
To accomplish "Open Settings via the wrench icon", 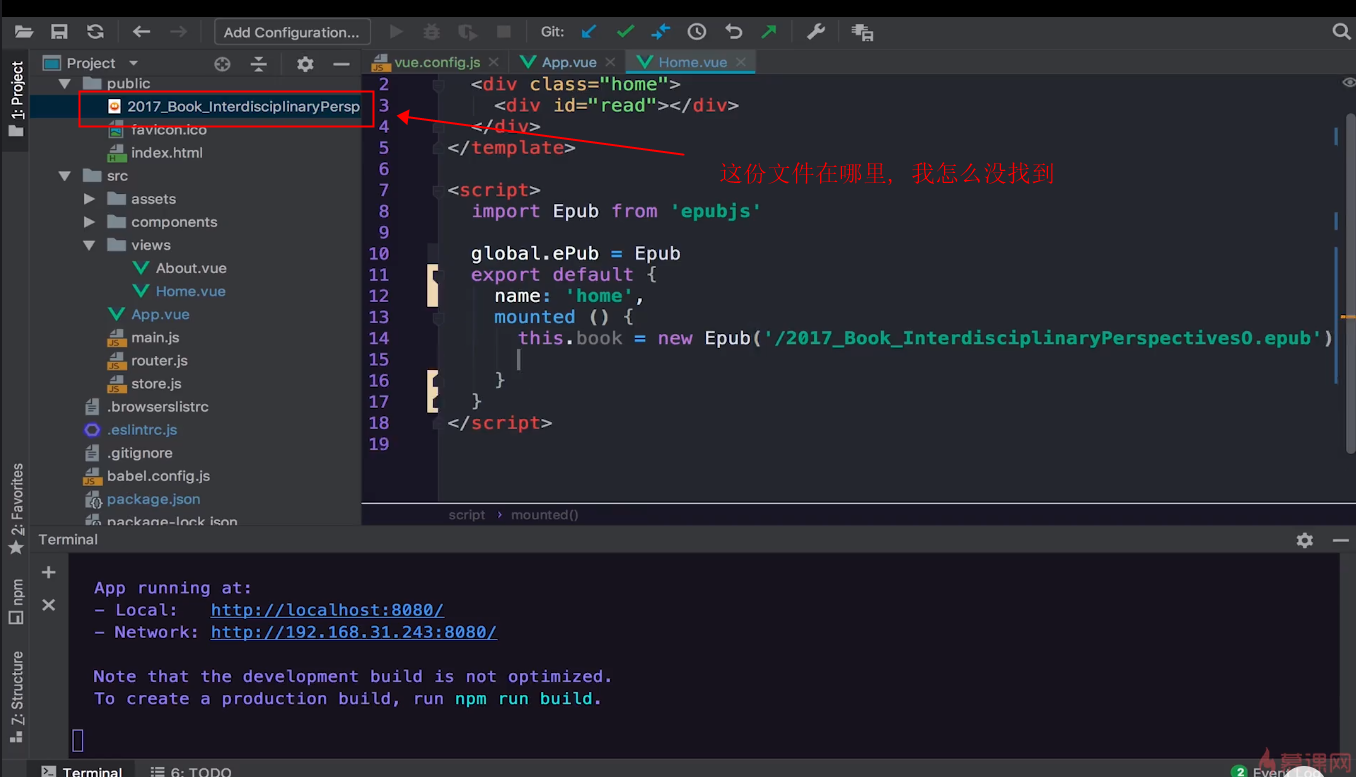I will coord(816,32).
